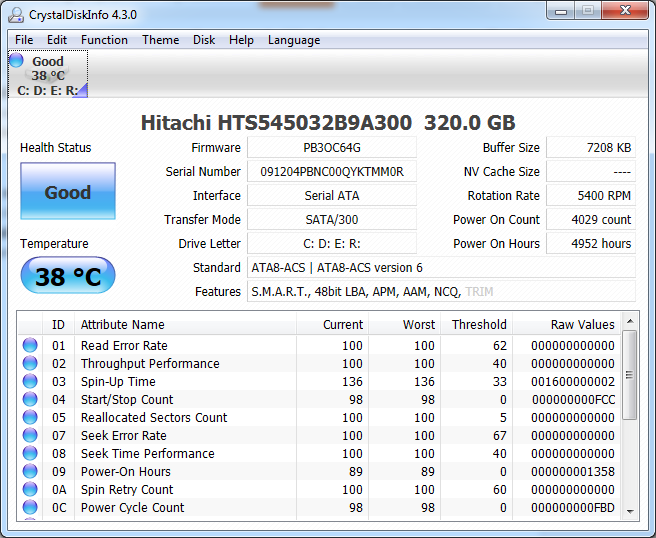Click status orb for Start/Stop Count
This screenshot has width=656, height=538.
(x=30, y=399)
